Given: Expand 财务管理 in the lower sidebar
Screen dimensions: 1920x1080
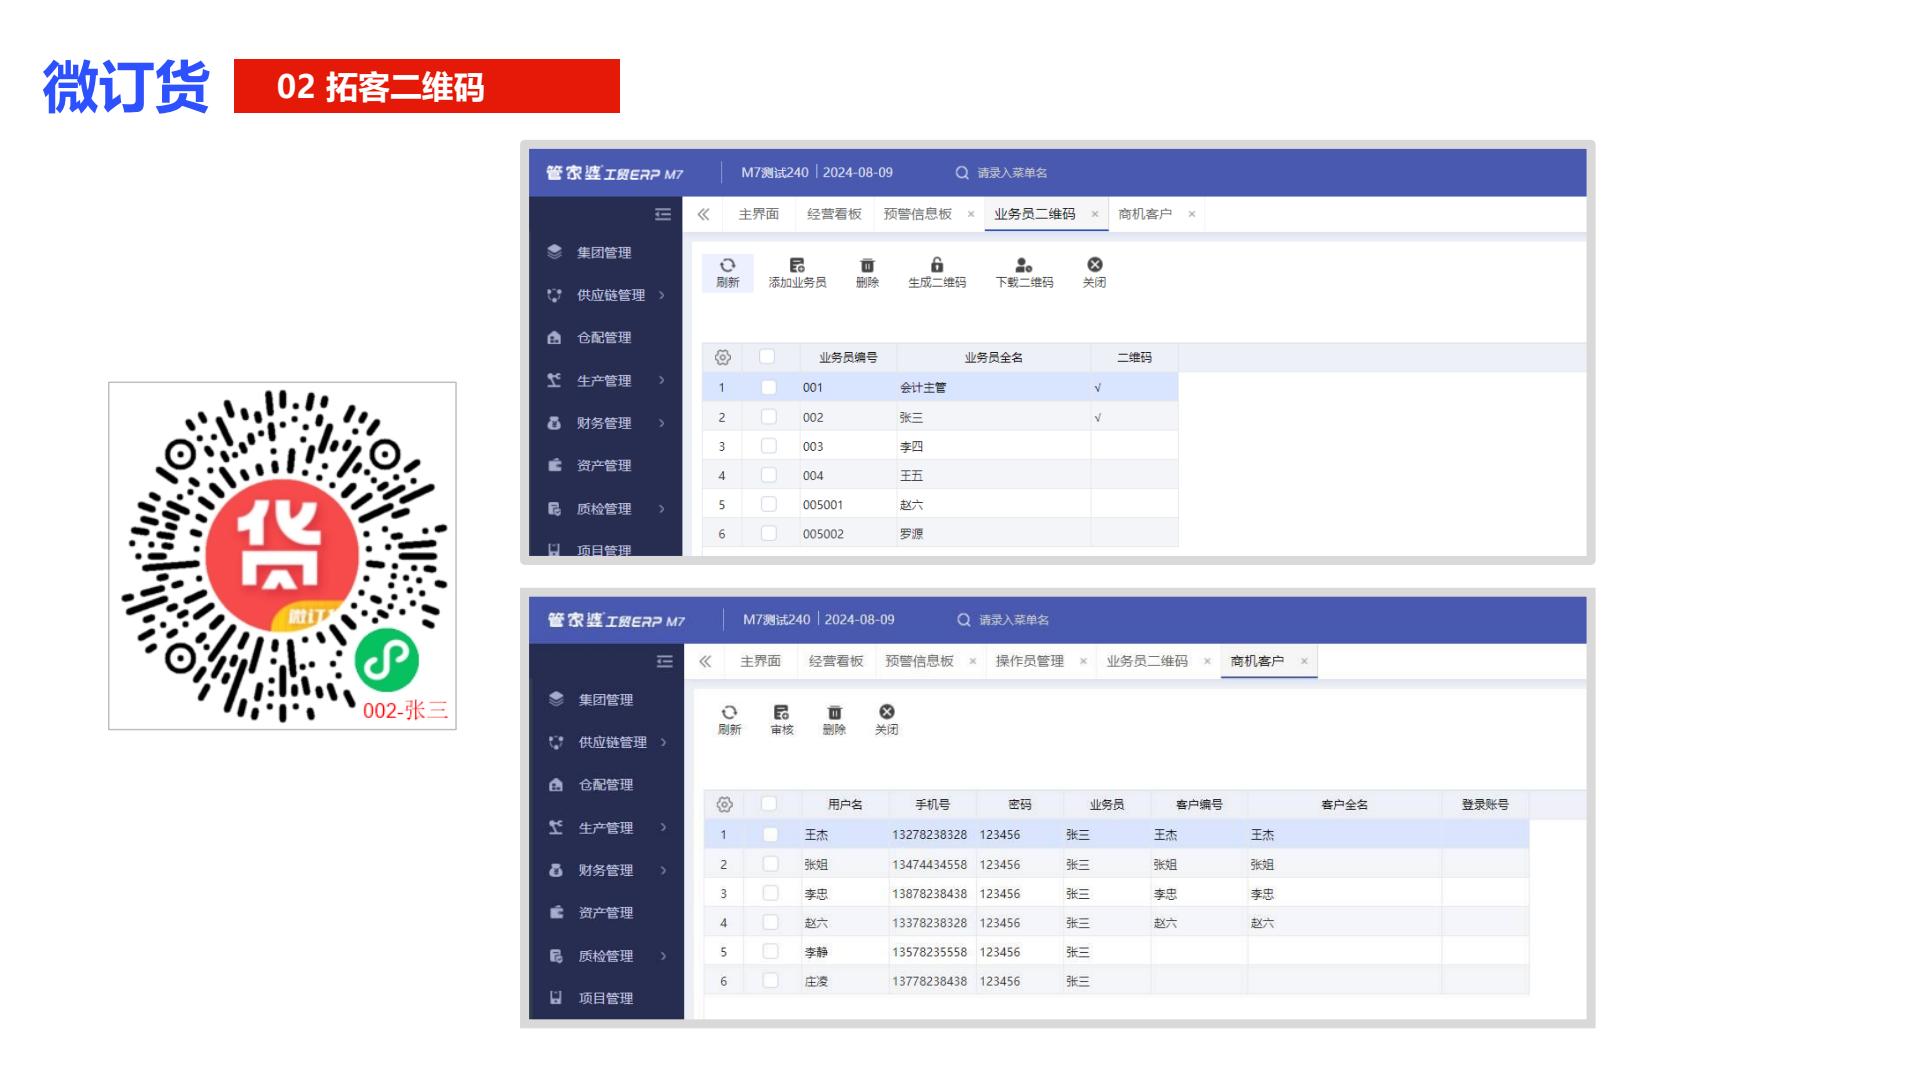Looking at the screenshot, I should click(606, 870).
